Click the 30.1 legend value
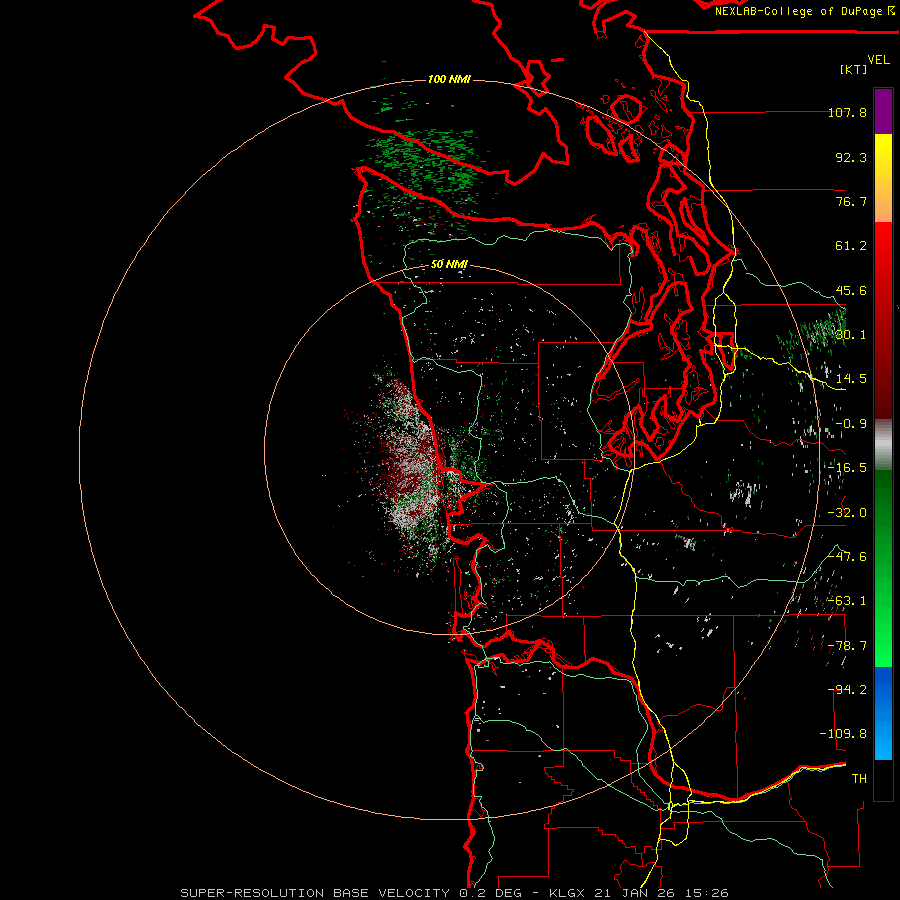Screen dimensions: 900x900 pos(851,335)
